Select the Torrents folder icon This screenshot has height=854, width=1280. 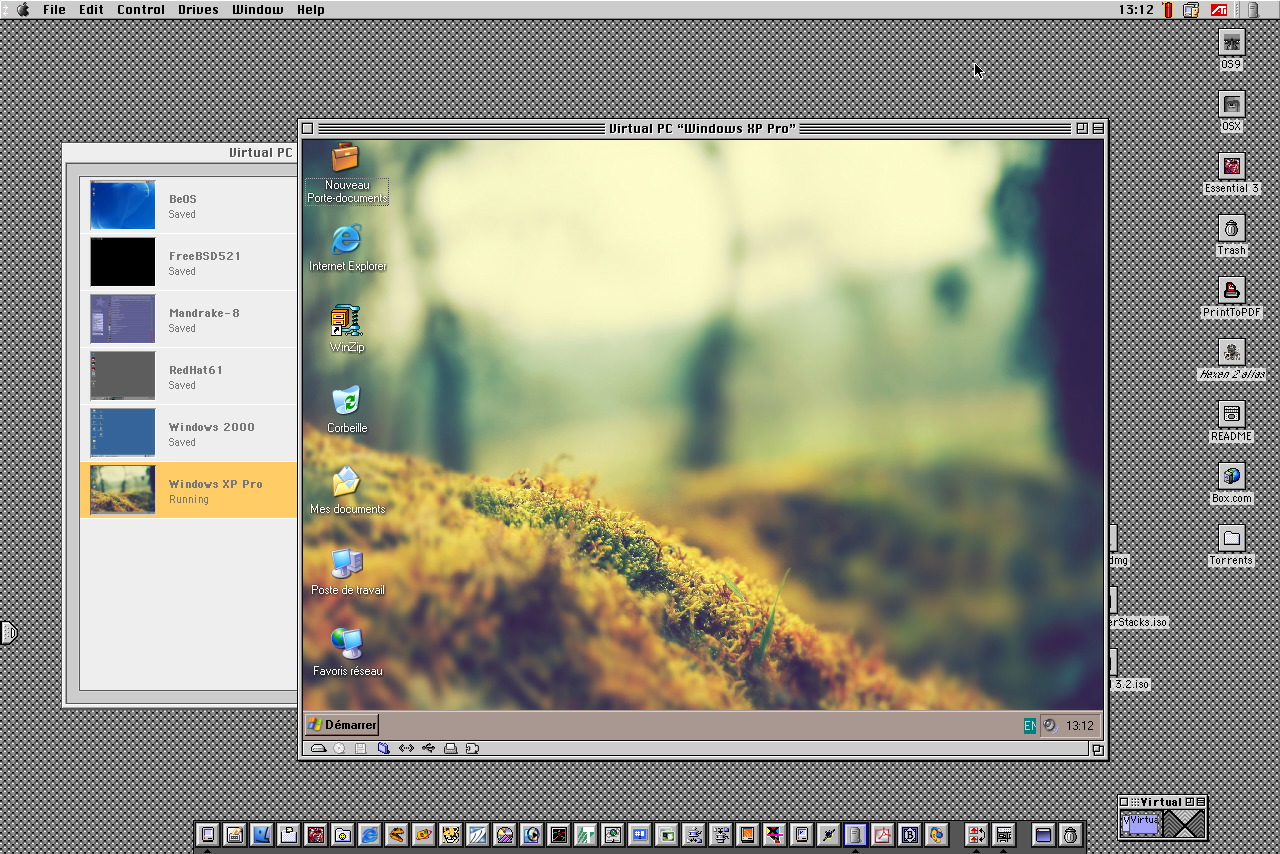pos(1231,545)
